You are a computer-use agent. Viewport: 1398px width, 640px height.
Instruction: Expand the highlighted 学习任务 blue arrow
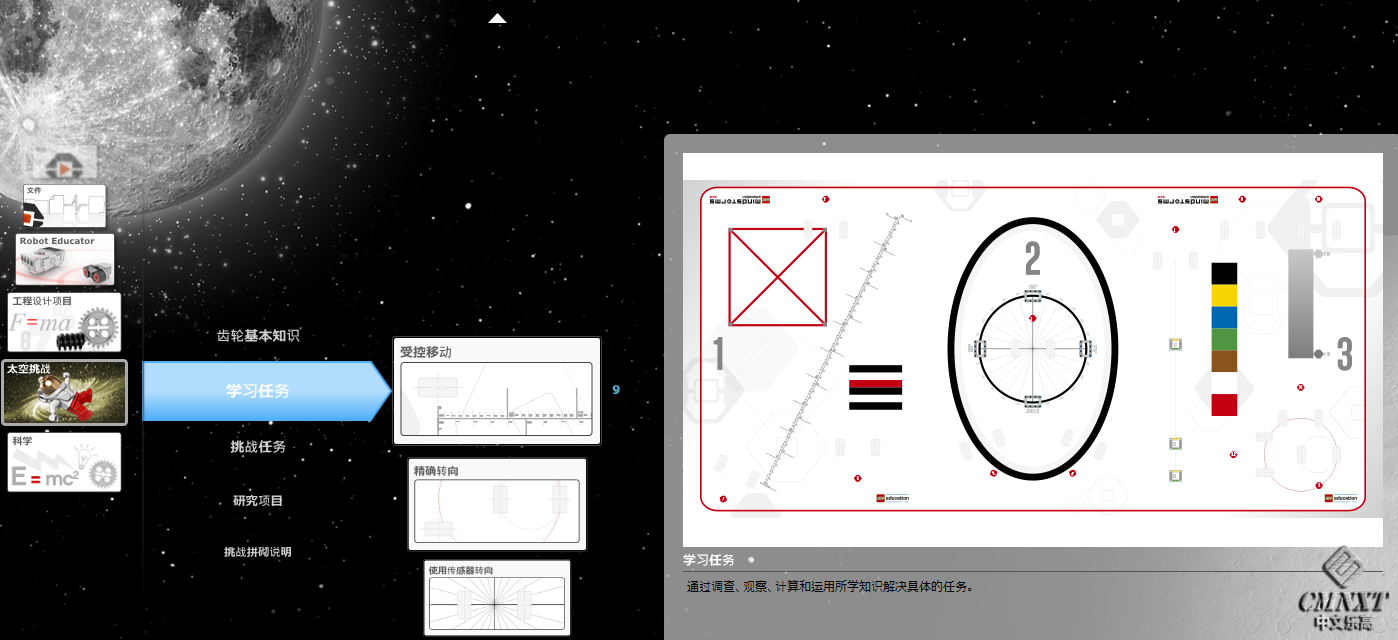tap(266, 391)
